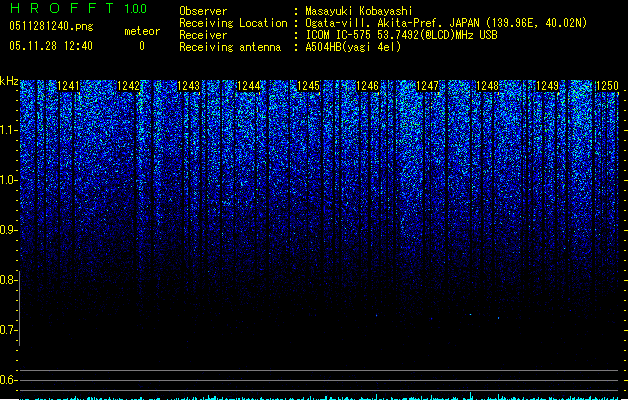
Task: Click the 1243 time marker
Action: click(189, 86)
